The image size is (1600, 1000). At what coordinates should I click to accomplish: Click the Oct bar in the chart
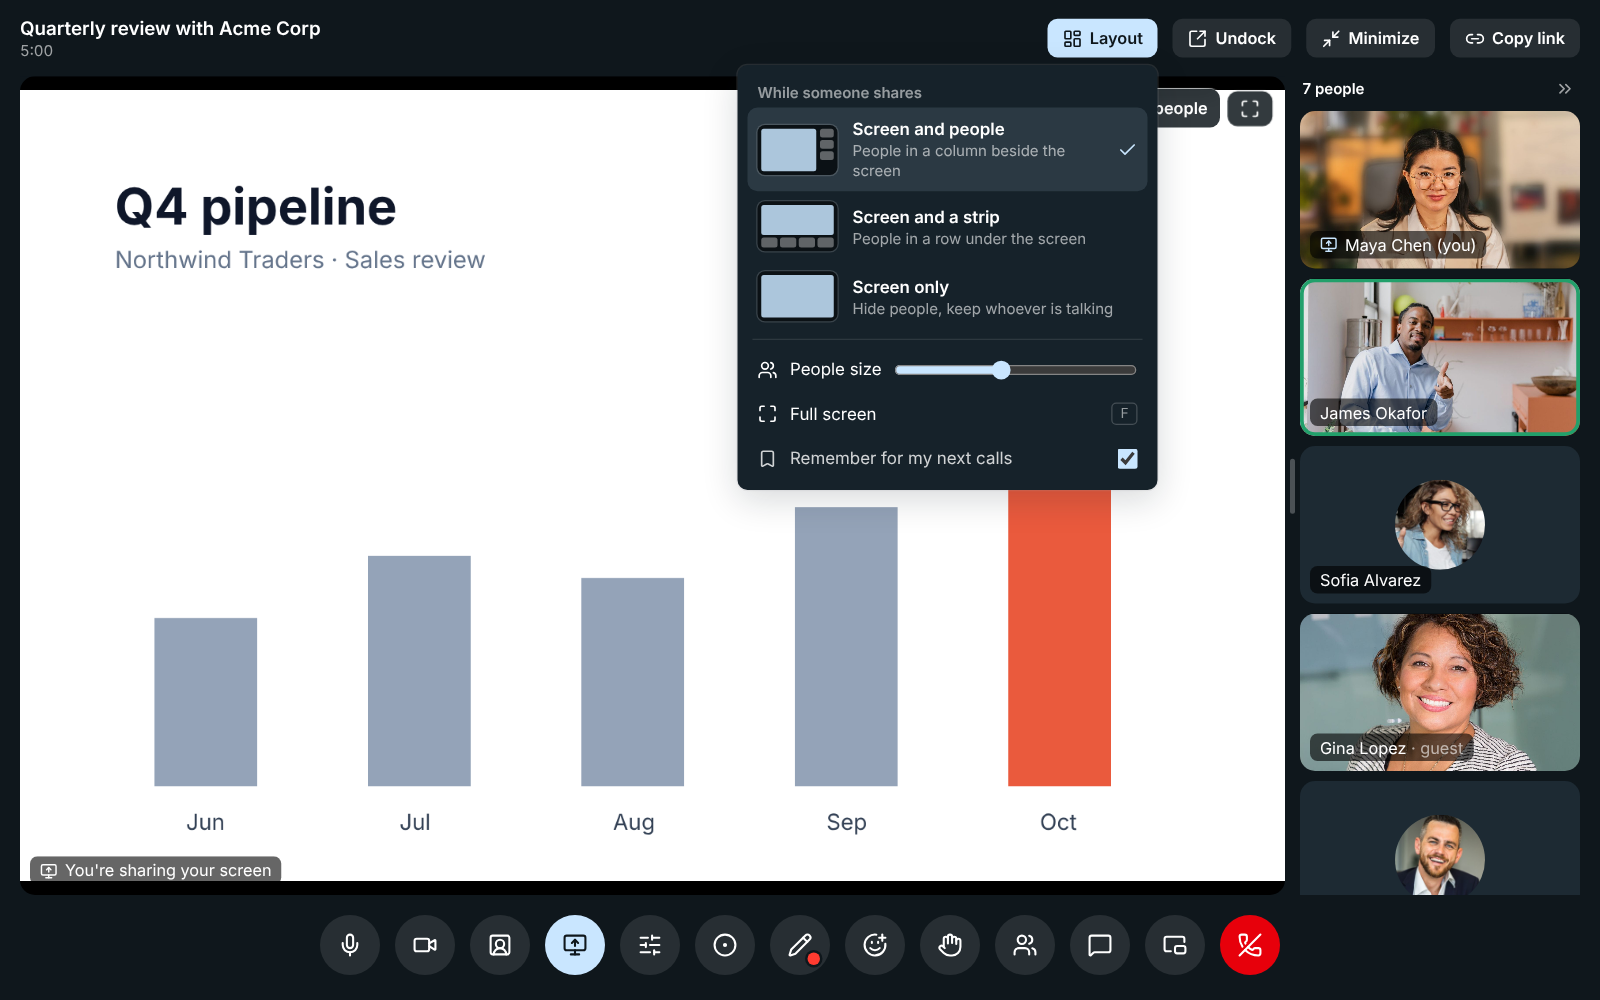(x=1059, y=637)
